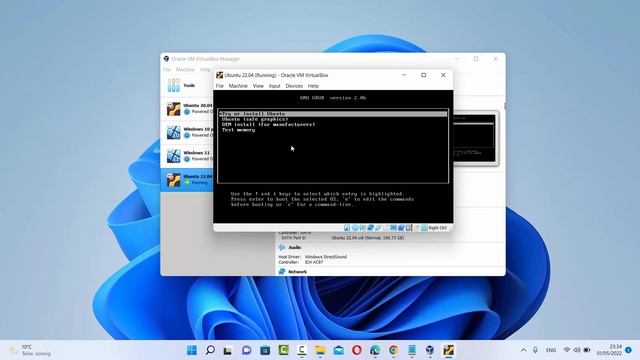Screen dimensions: 640x360
Task: Select Tools in VirtualBox Manager sidebar
Action: tap(187, 85)
